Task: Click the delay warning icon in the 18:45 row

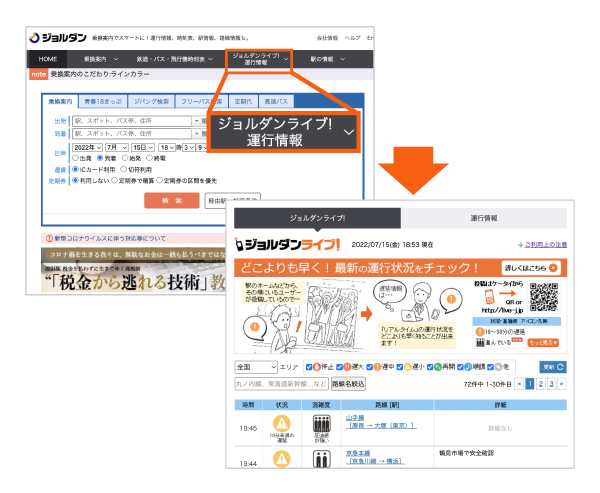Action: (282, 423)
